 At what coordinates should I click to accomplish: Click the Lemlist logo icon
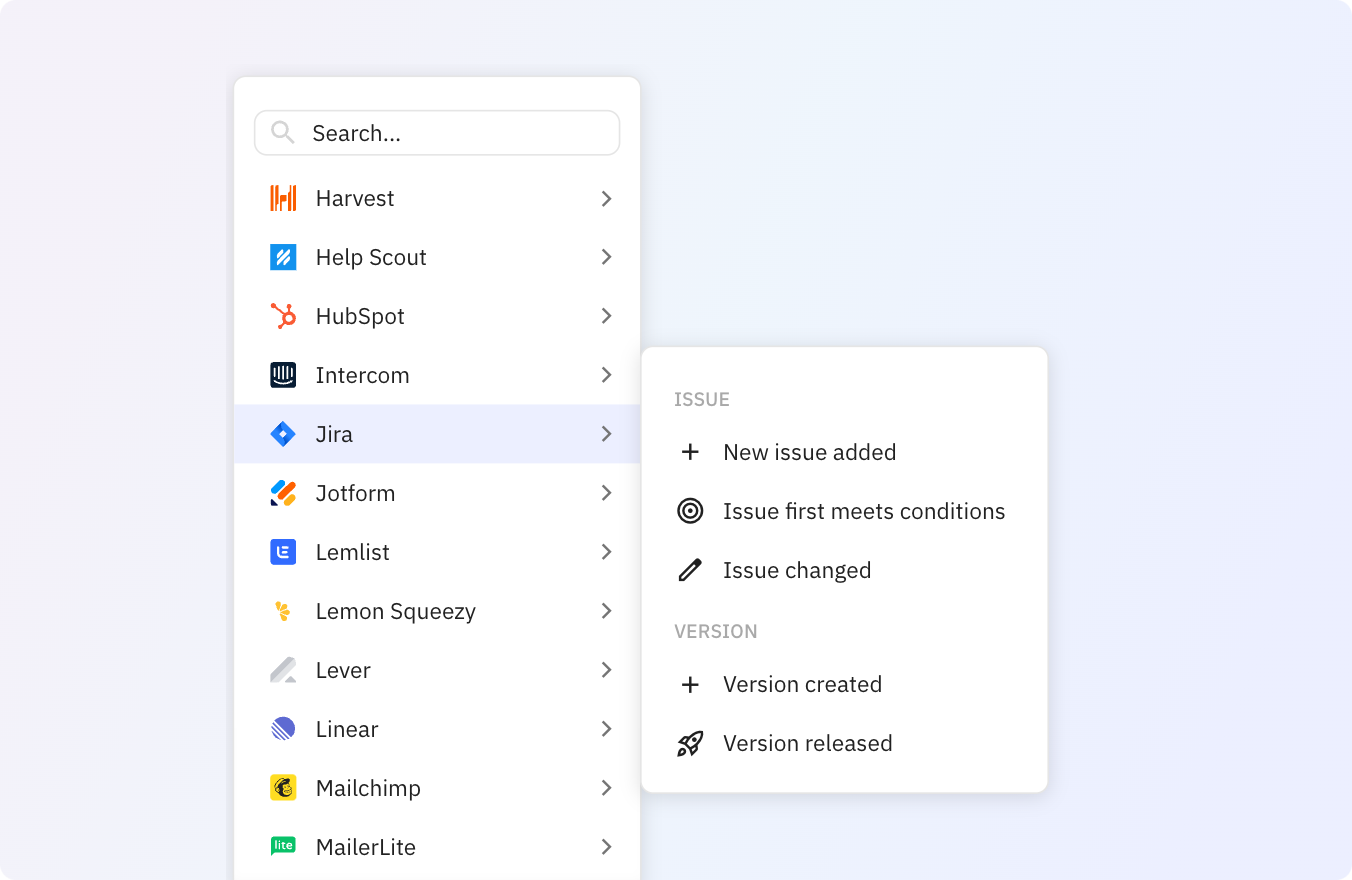(x=283, y=552)
